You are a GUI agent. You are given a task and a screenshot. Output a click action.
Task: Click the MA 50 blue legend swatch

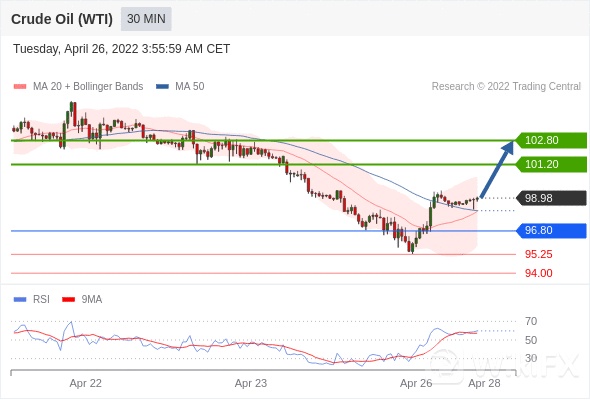click(162, 87)
